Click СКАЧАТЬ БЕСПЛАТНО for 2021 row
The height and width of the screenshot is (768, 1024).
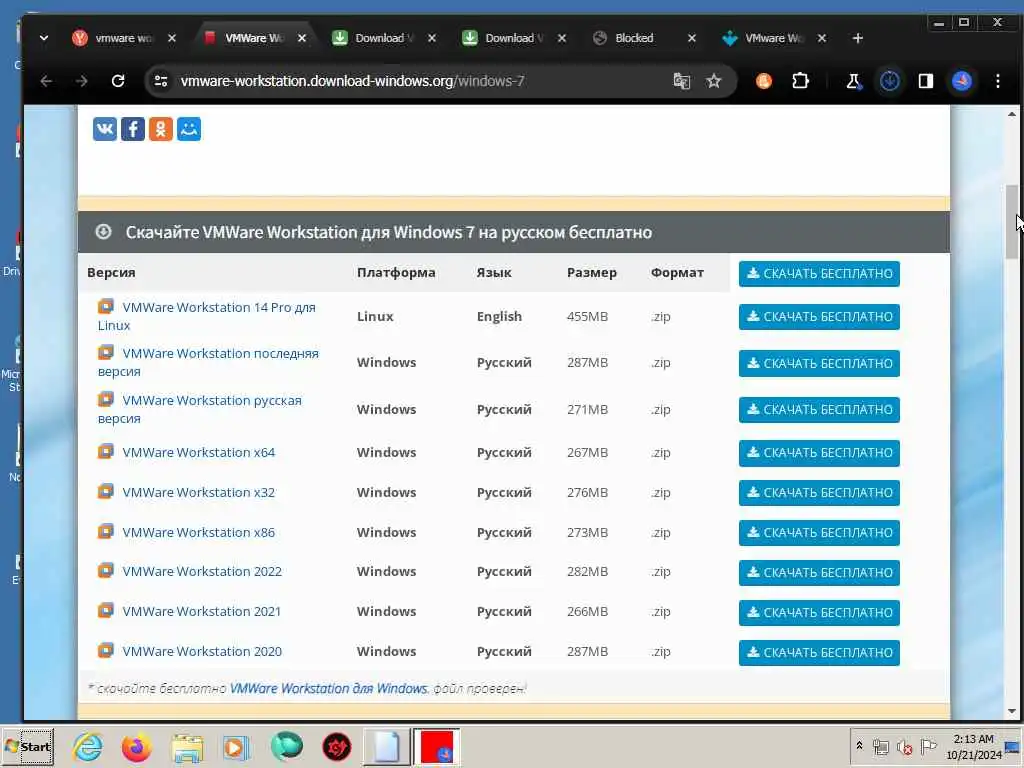pos(819,613)
